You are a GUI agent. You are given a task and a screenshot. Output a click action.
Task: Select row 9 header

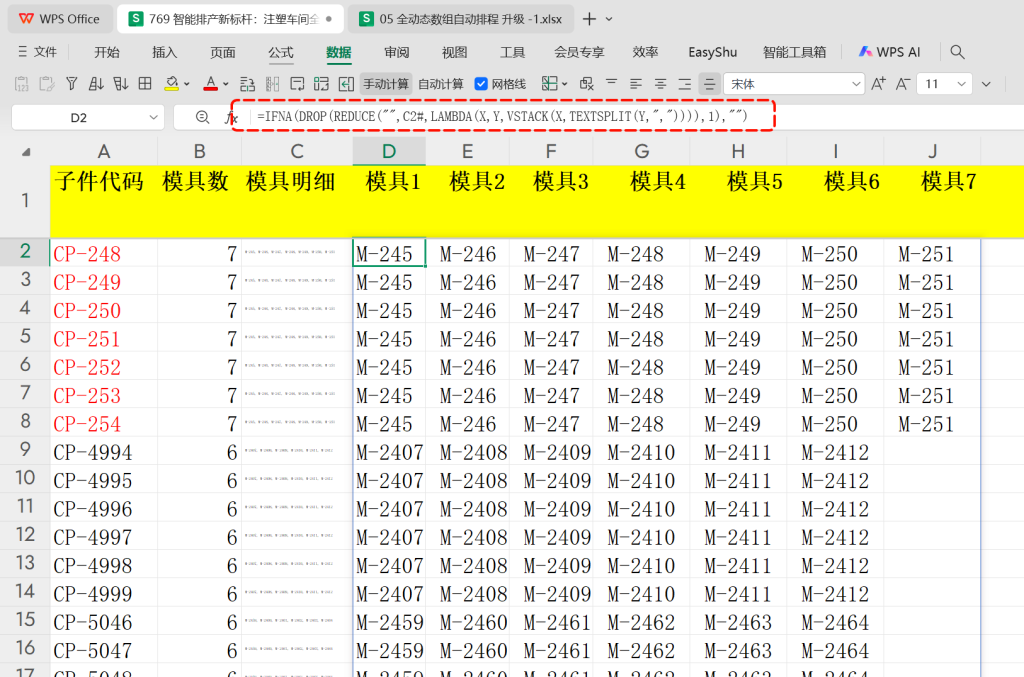(x=25, y=449)
